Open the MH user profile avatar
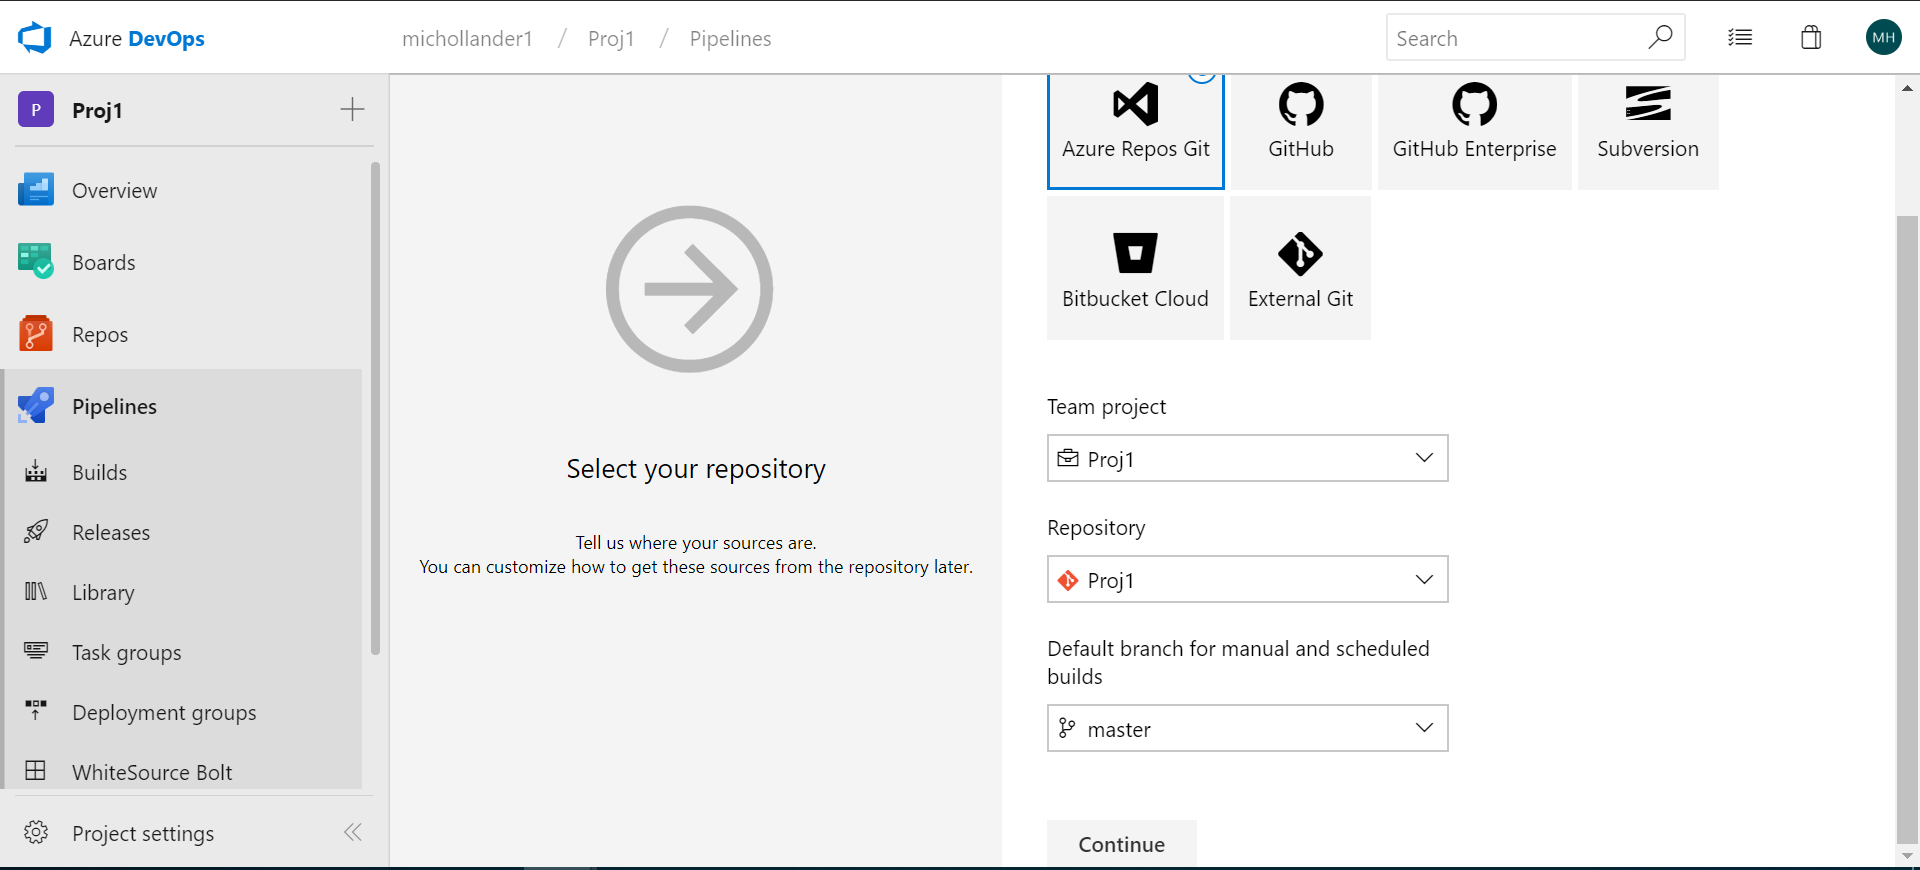This screenshot has width=1920, height=870. pyautogui.click(x=1883, y=38)
